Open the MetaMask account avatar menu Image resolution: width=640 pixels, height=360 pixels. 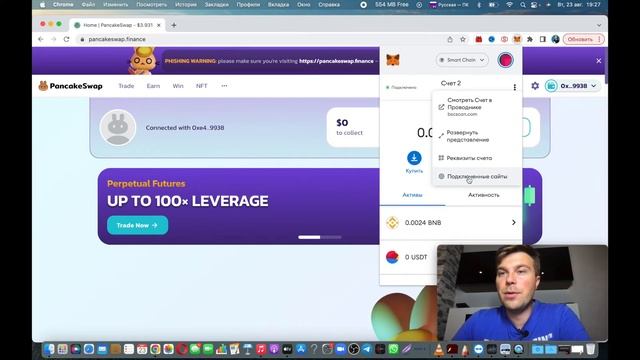click(x=505, y=60)
